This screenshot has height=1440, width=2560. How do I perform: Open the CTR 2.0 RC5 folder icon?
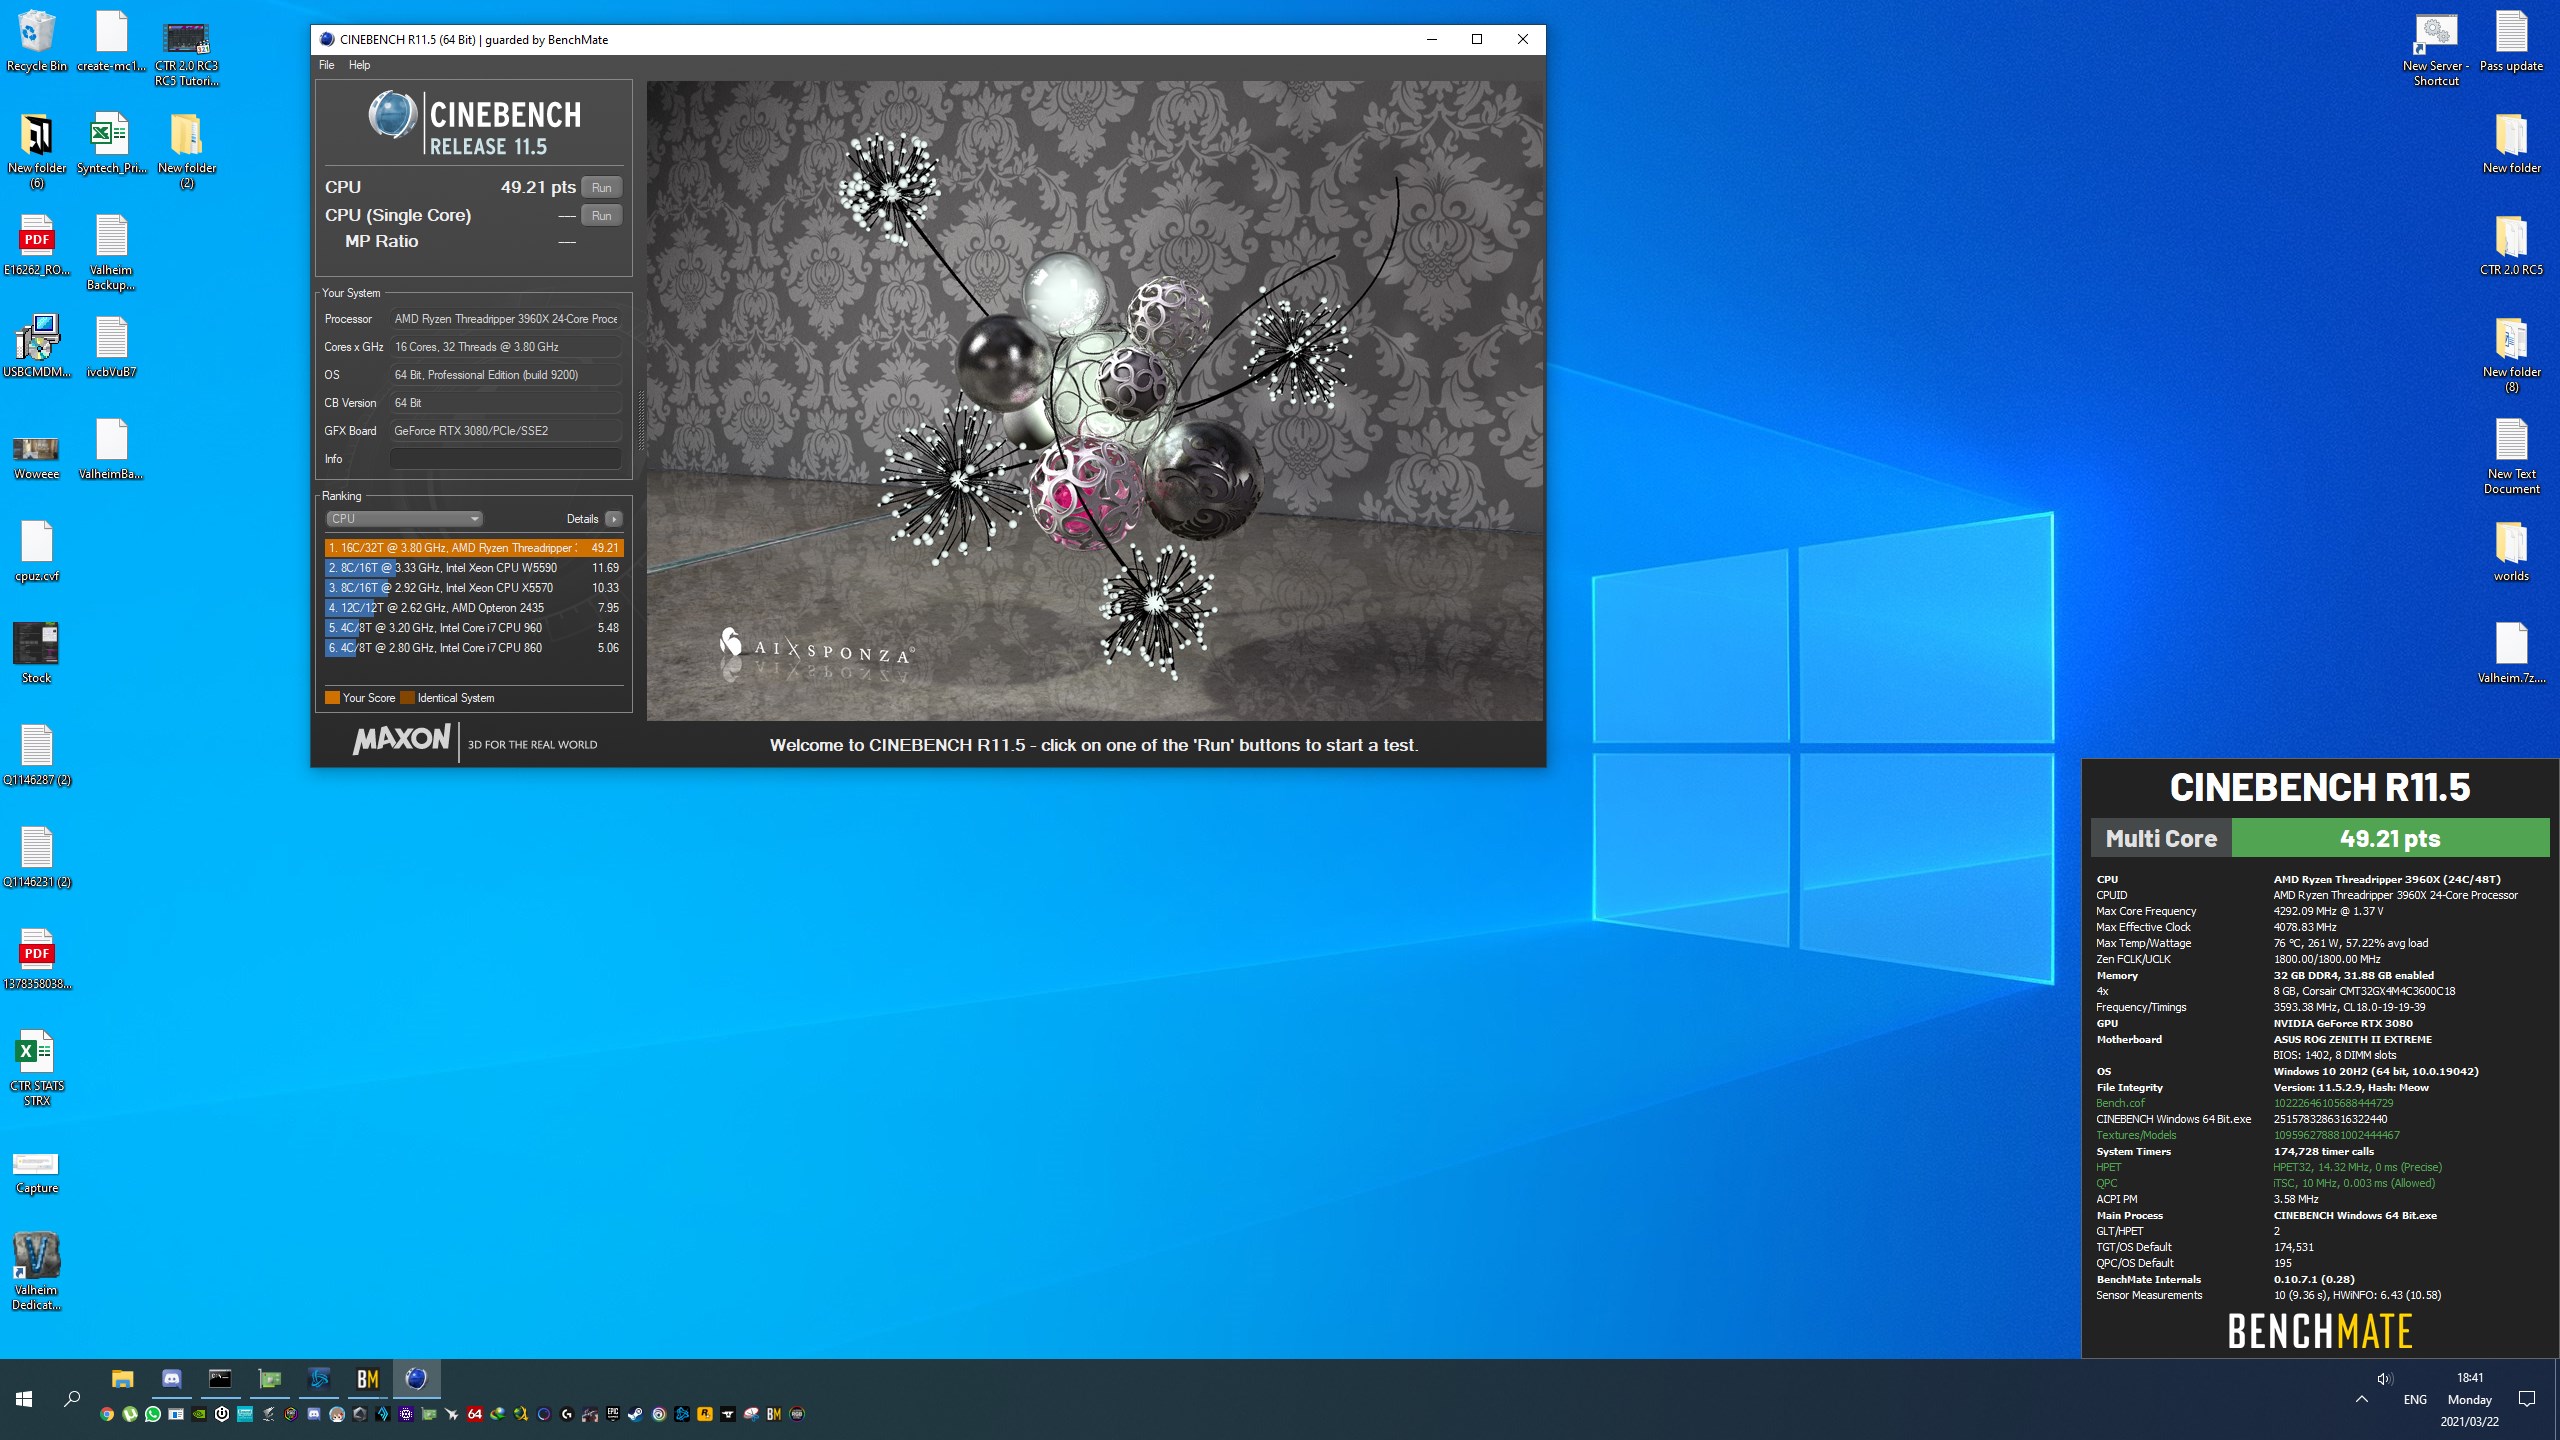coord(2511,246)
